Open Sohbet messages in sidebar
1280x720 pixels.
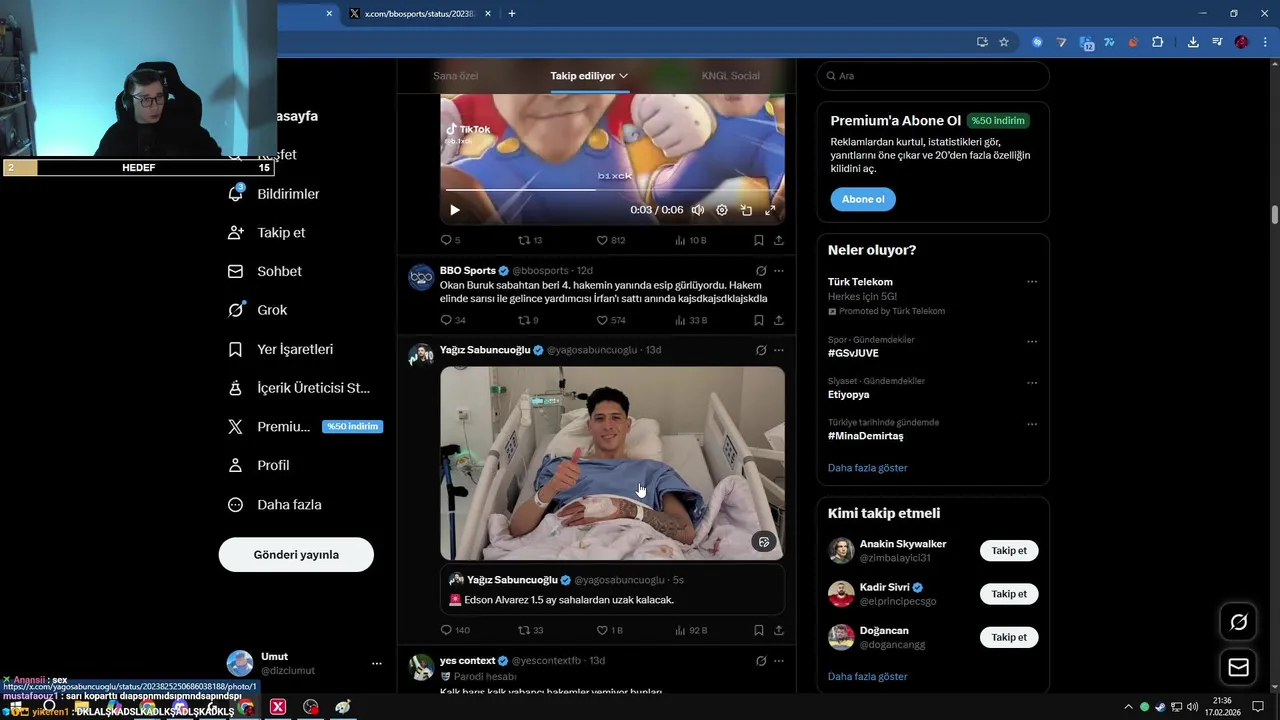pyautogui.click(x=266, y=271)
